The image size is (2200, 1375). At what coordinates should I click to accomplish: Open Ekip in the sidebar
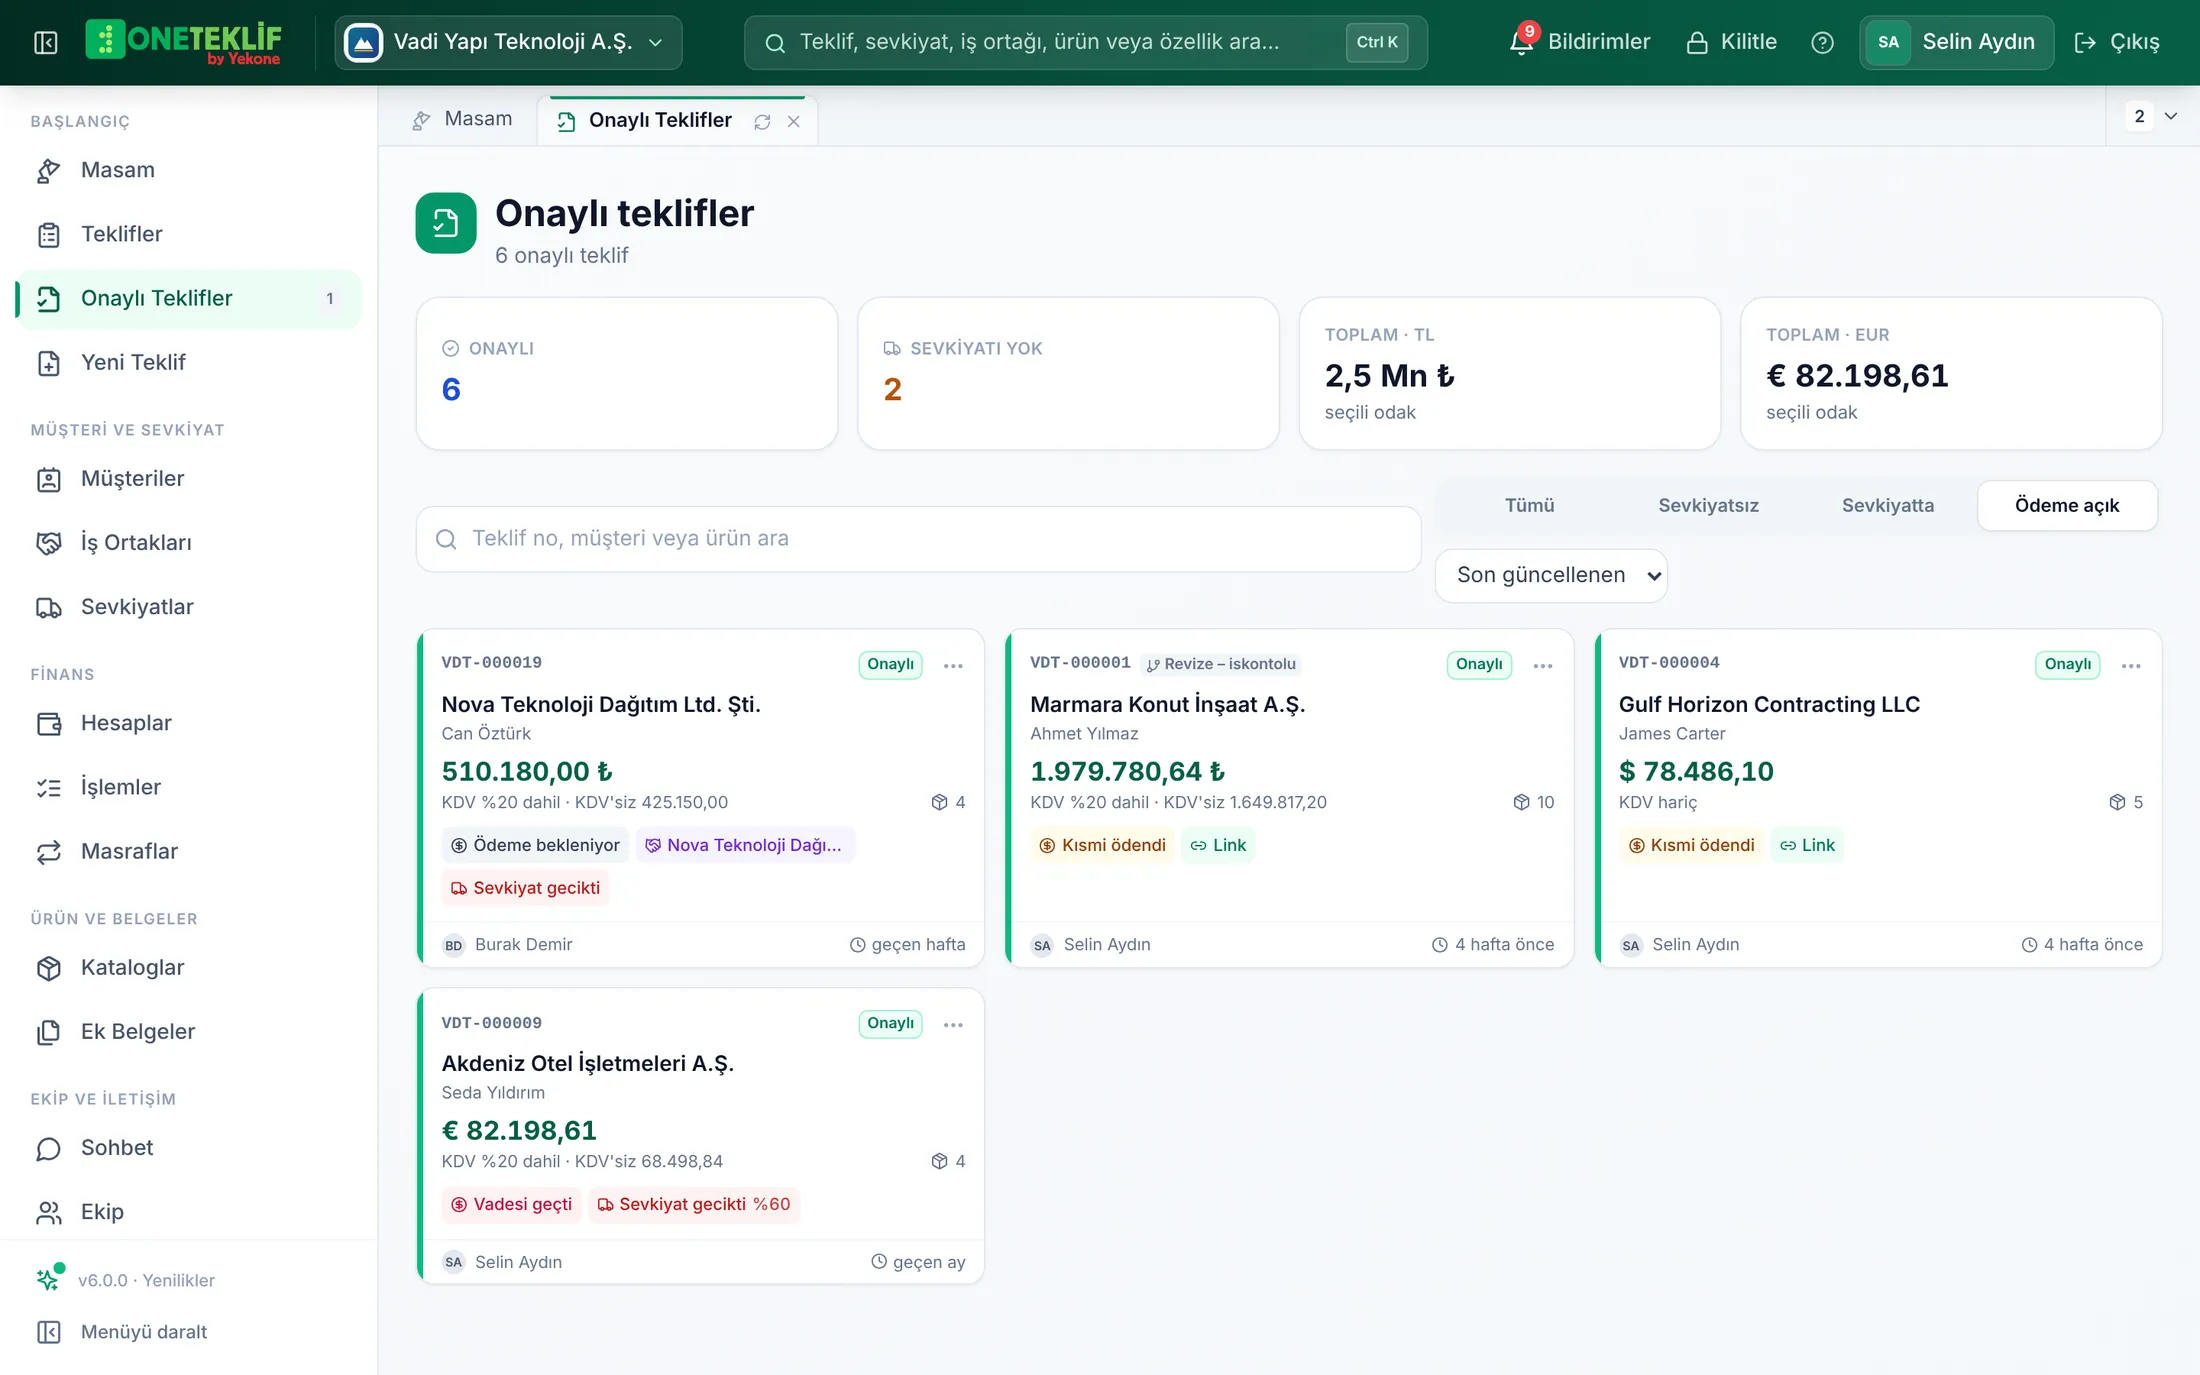(189, 1211)
